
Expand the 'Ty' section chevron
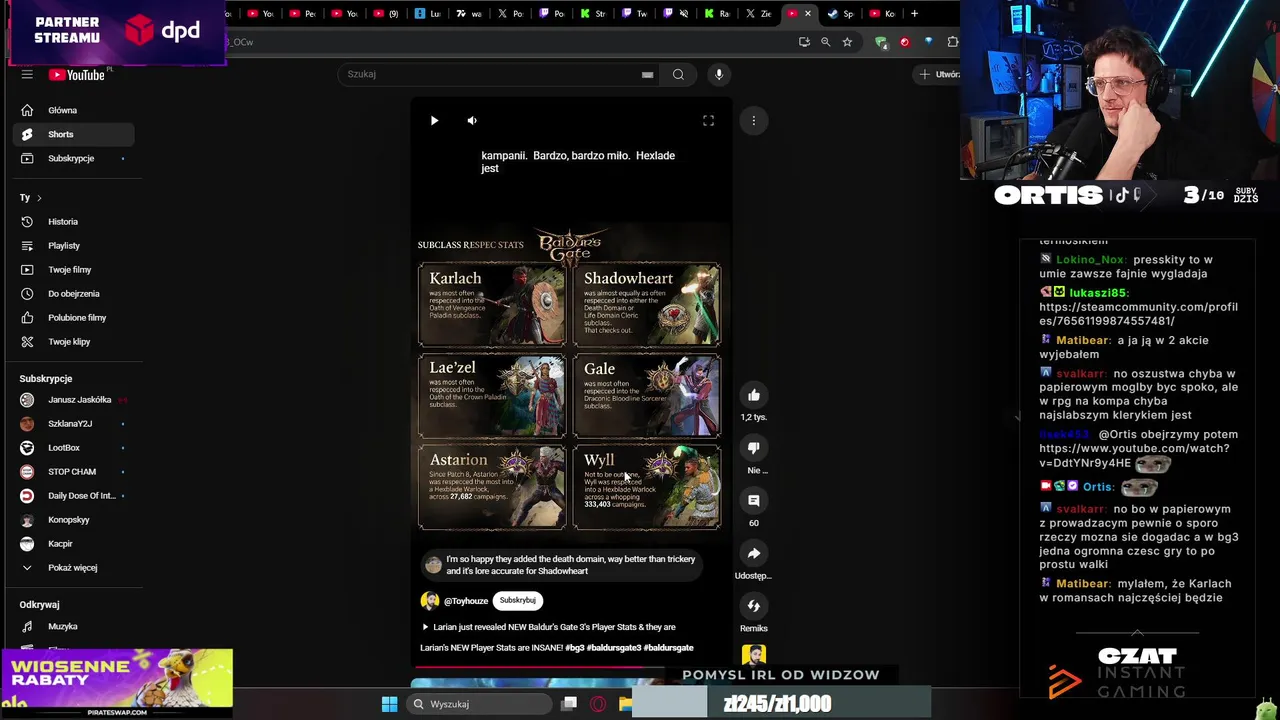39,198
